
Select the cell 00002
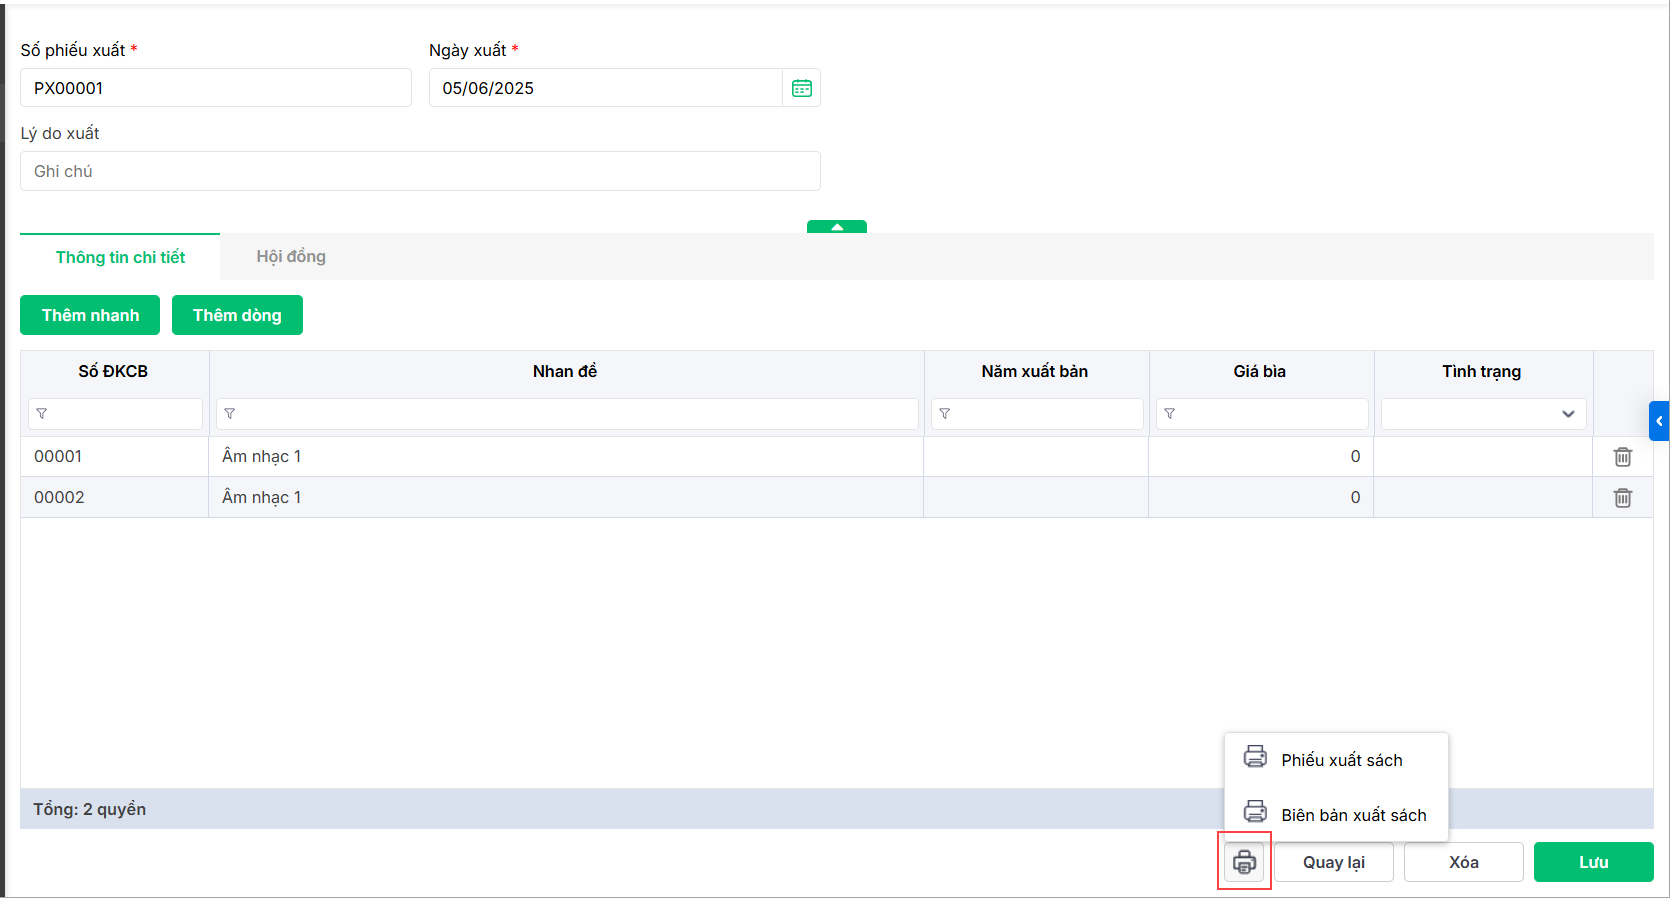point(115,498)
